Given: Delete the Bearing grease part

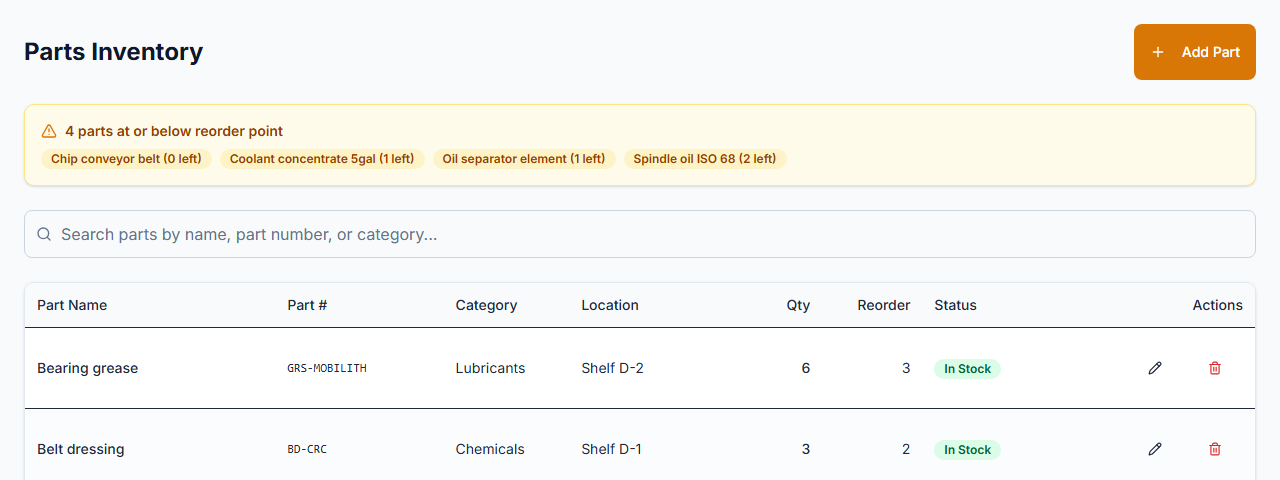Looking at the screenshot, I should (1215, 368).
